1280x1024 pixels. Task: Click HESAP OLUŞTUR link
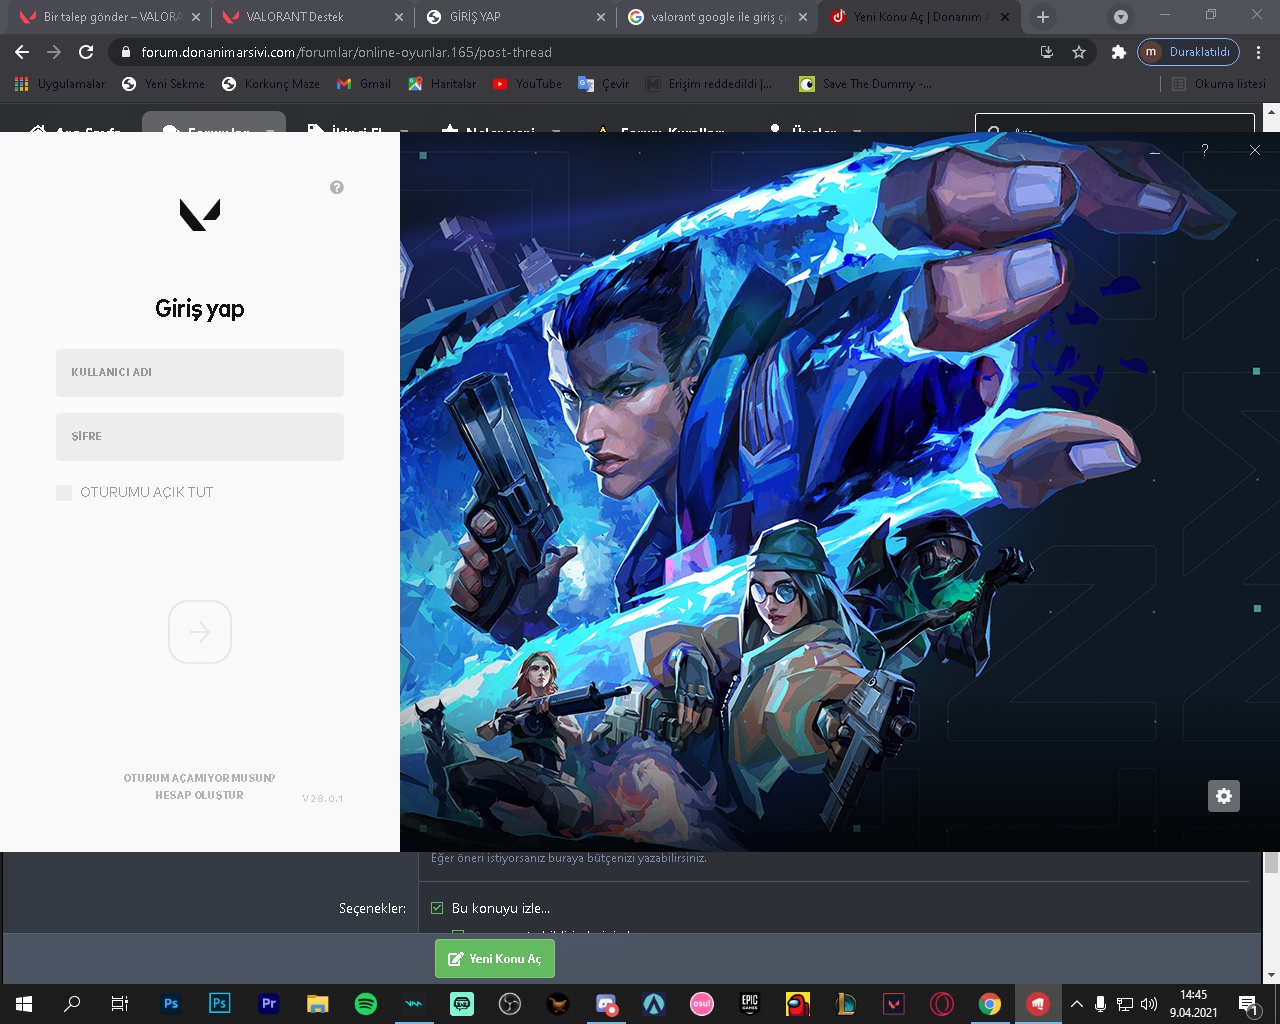(x=199, y=795)
